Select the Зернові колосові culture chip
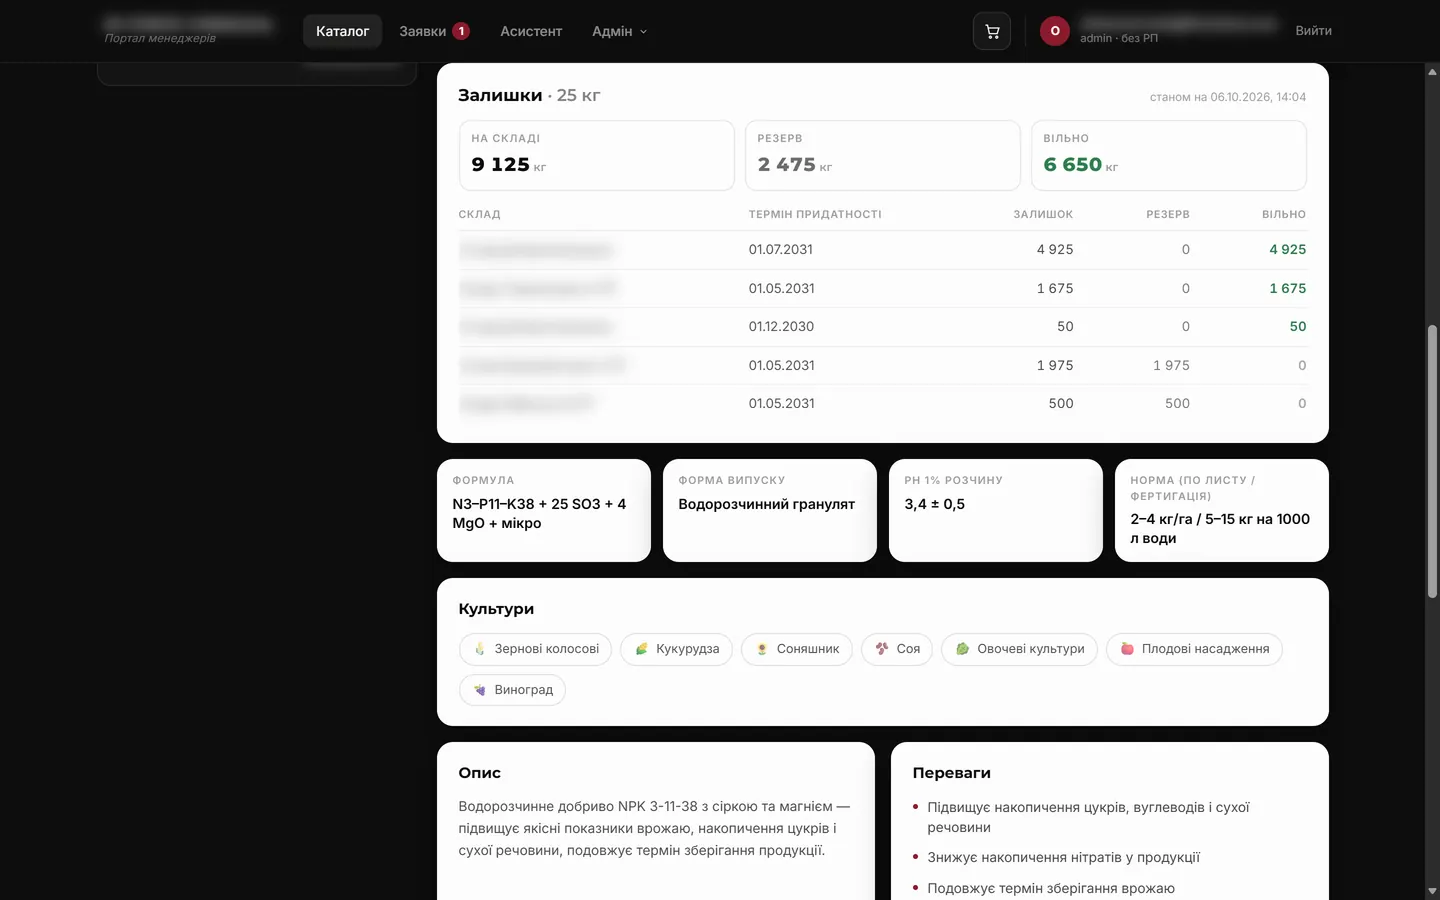This screenshot has height=900, width=1440. tap(536, 649)
